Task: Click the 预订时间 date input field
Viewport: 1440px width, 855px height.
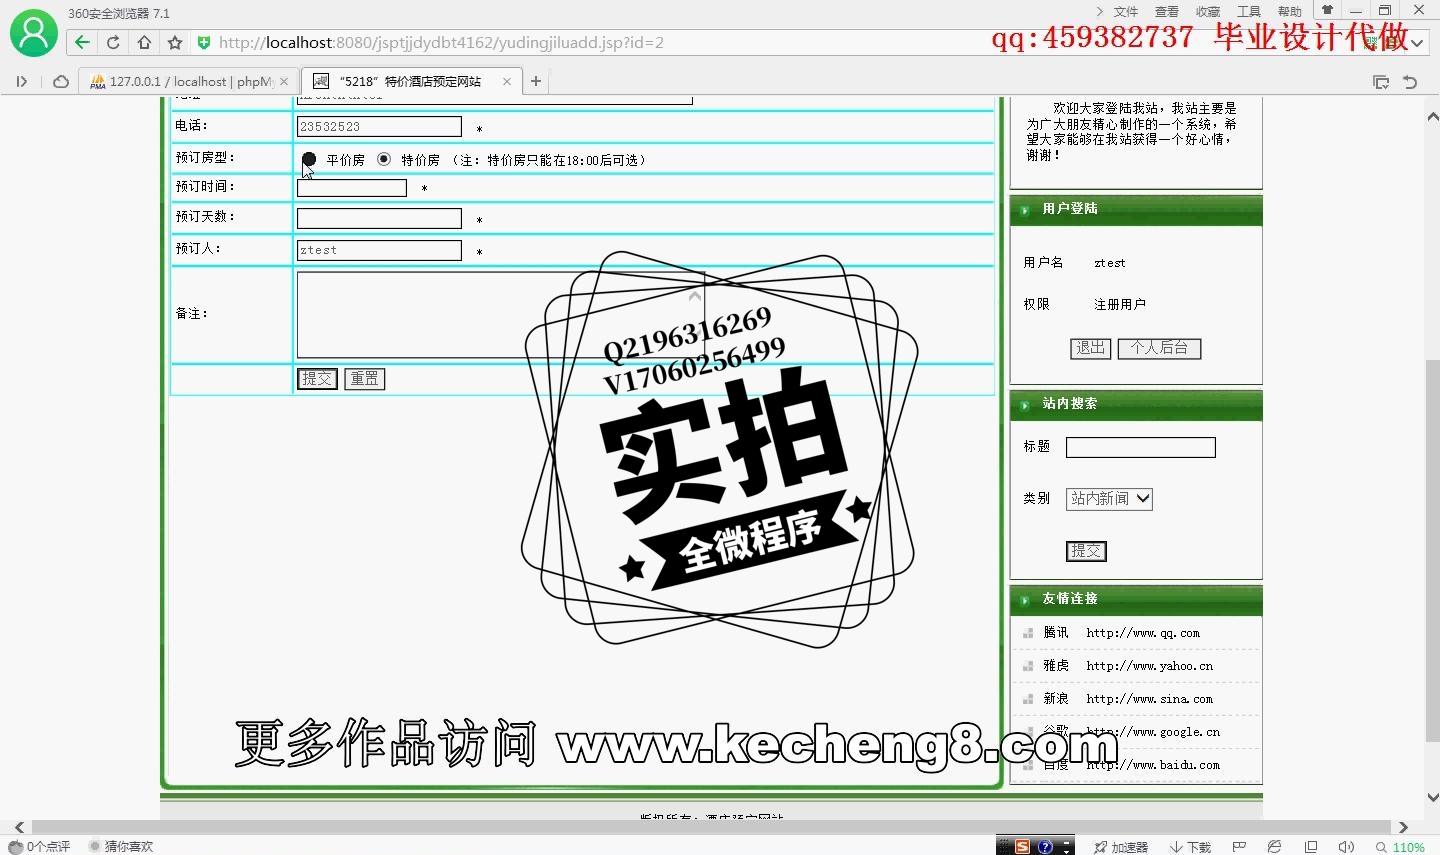Action: [x=352, y=188]
